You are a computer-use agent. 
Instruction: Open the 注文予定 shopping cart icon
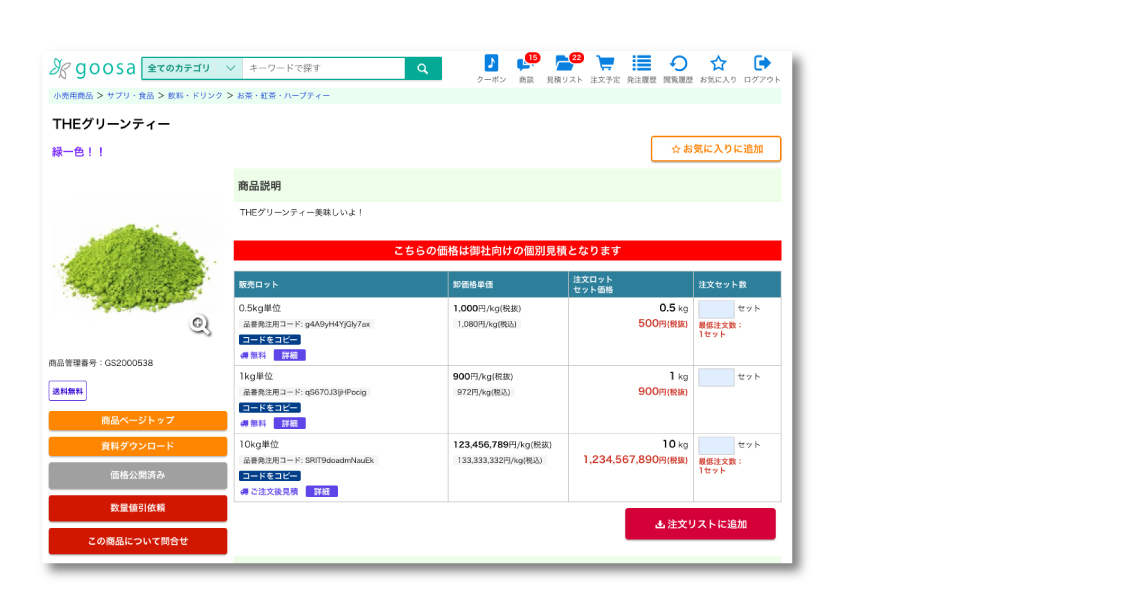pos(605,64)
